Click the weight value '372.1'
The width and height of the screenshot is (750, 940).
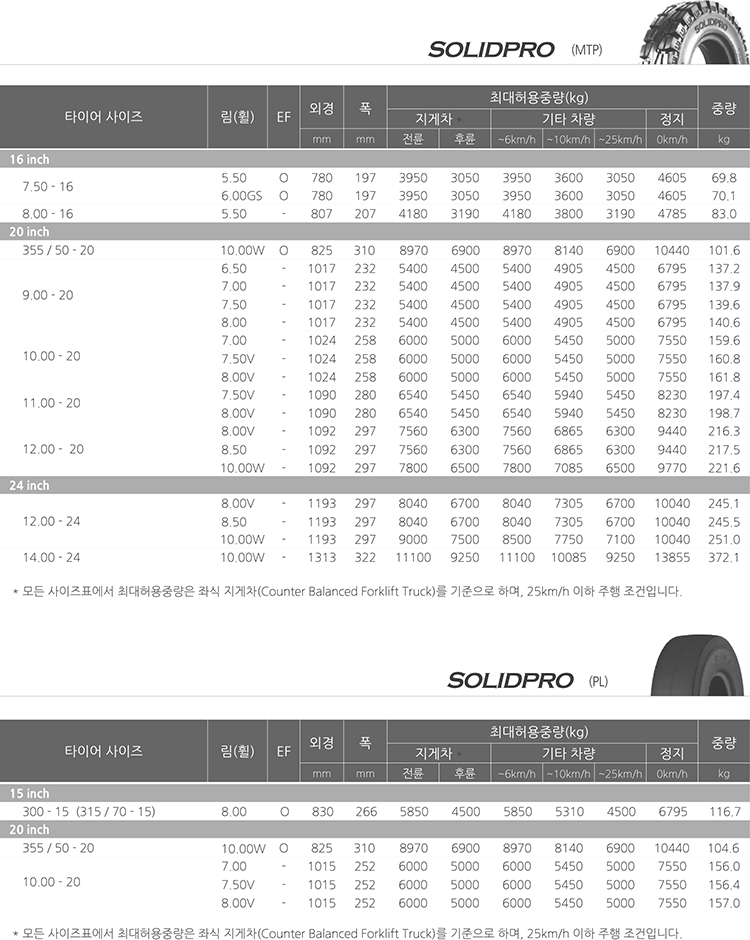(x=724, y=557)
